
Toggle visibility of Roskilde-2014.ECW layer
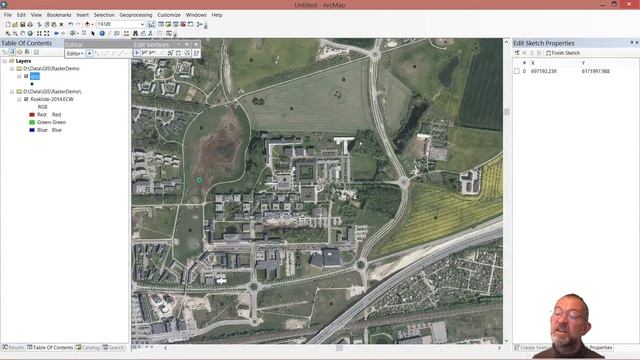[x=26, y=99]
